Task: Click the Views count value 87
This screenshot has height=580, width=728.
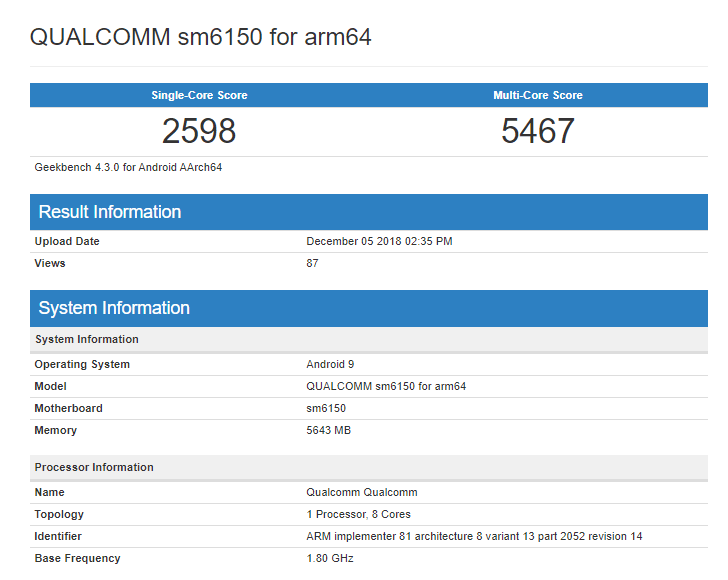Action: (x=312, y=263)
